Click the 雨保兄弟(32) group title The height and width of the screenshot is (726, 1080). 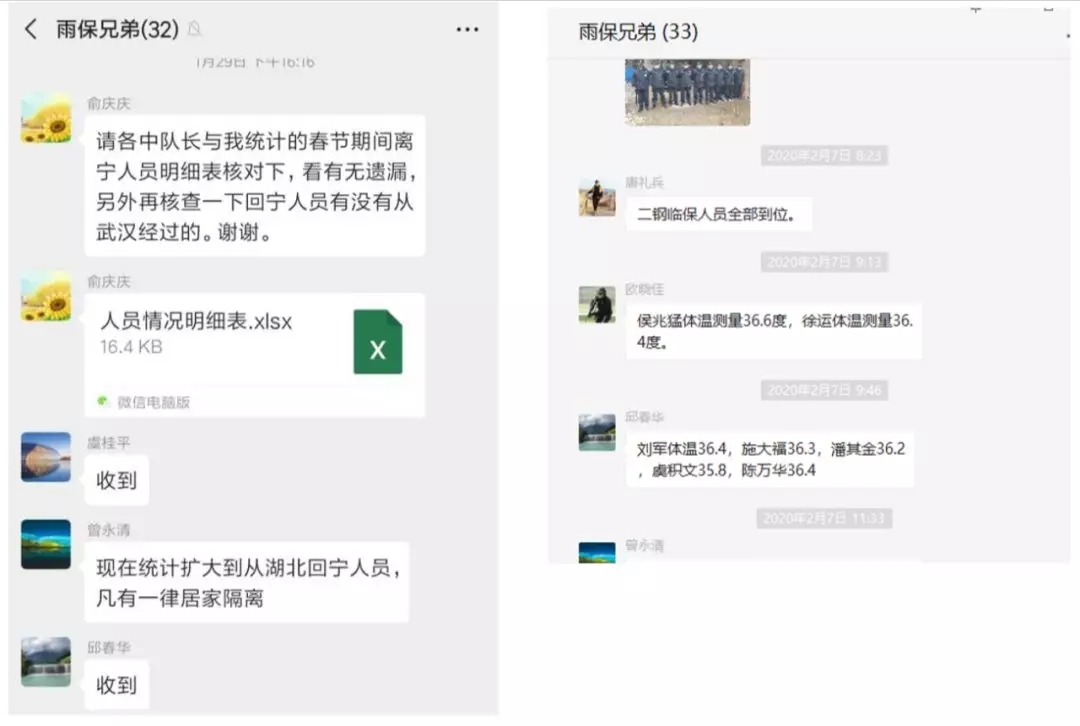coord(117,29)
